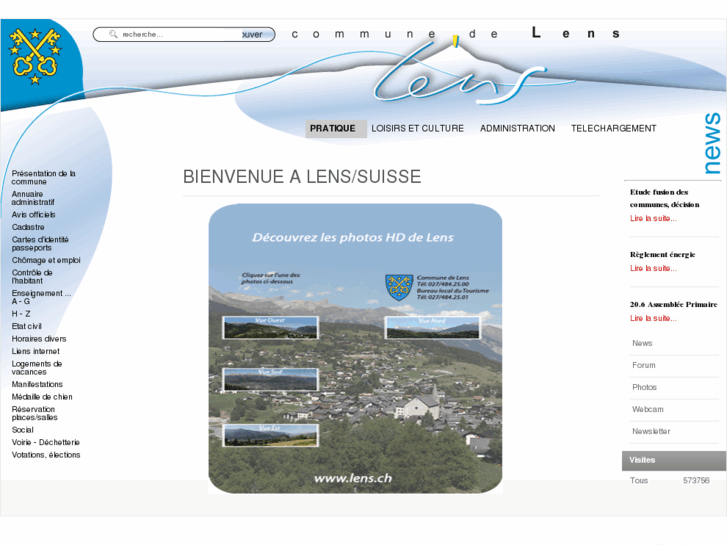This screenshot has width=727, height=545.
Task: Open the News link in right sidebar
Action: coord(642,343)
